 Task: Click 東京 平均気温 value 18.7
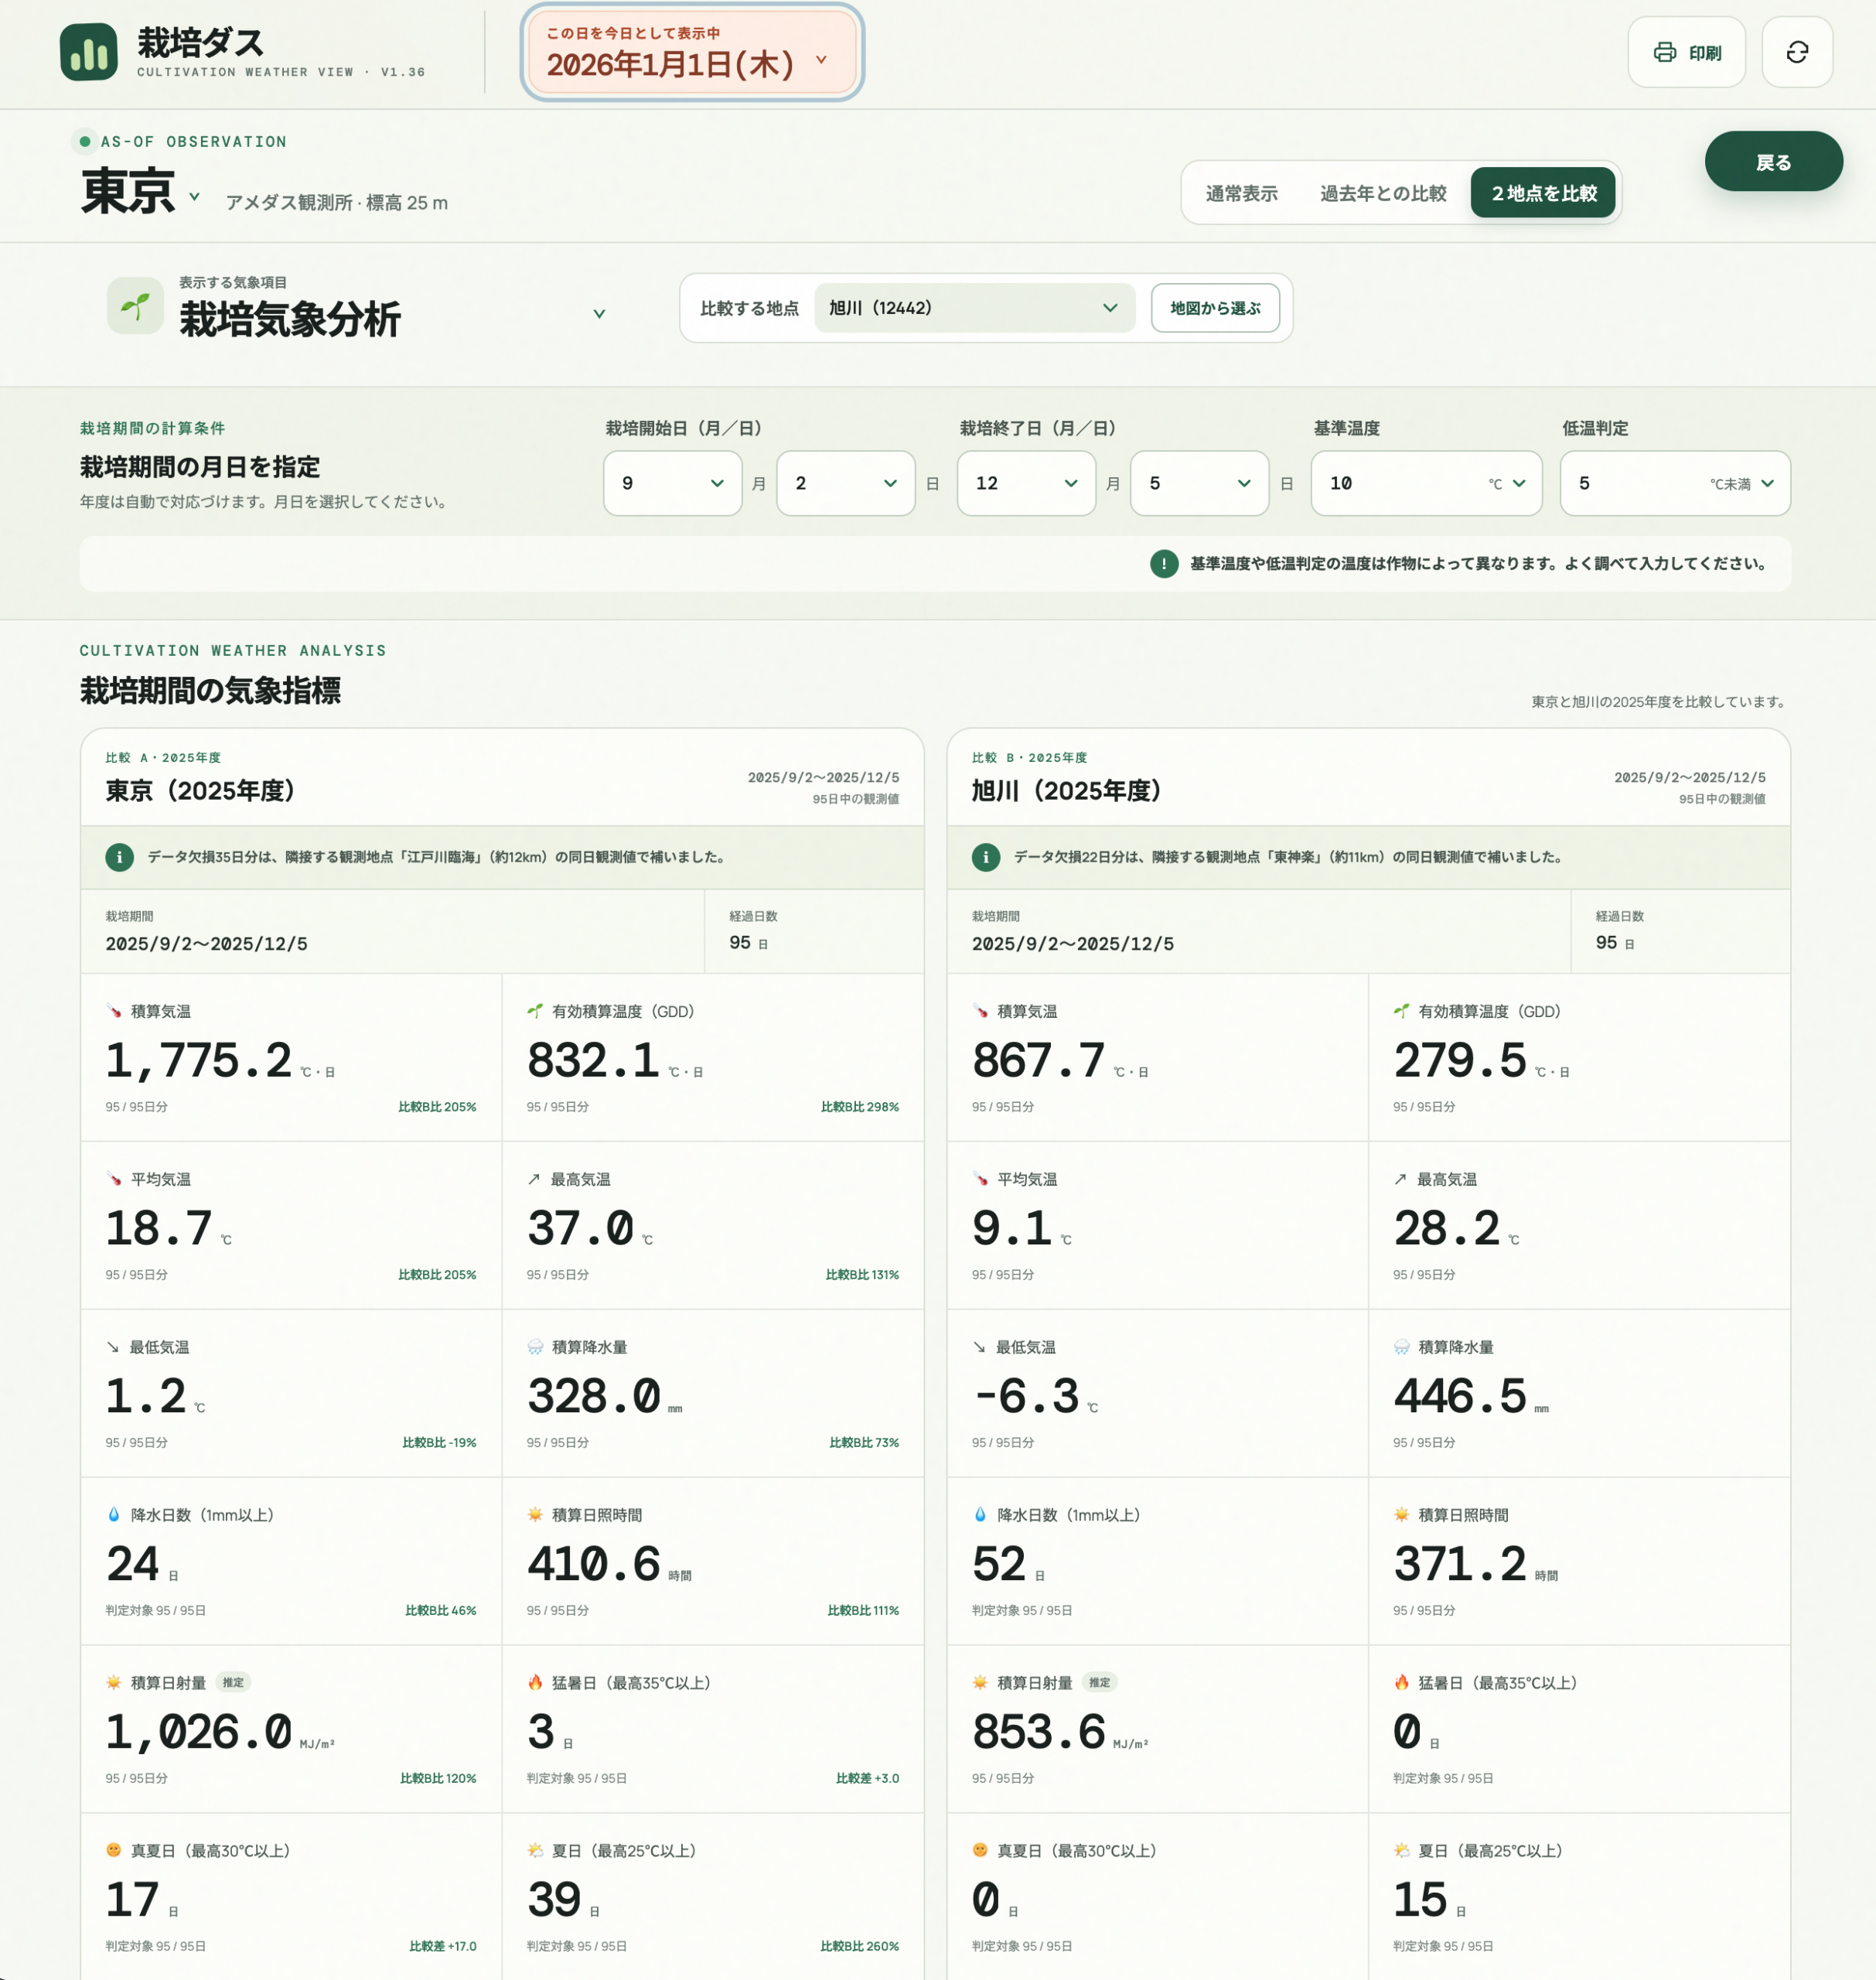(159, 1228)
